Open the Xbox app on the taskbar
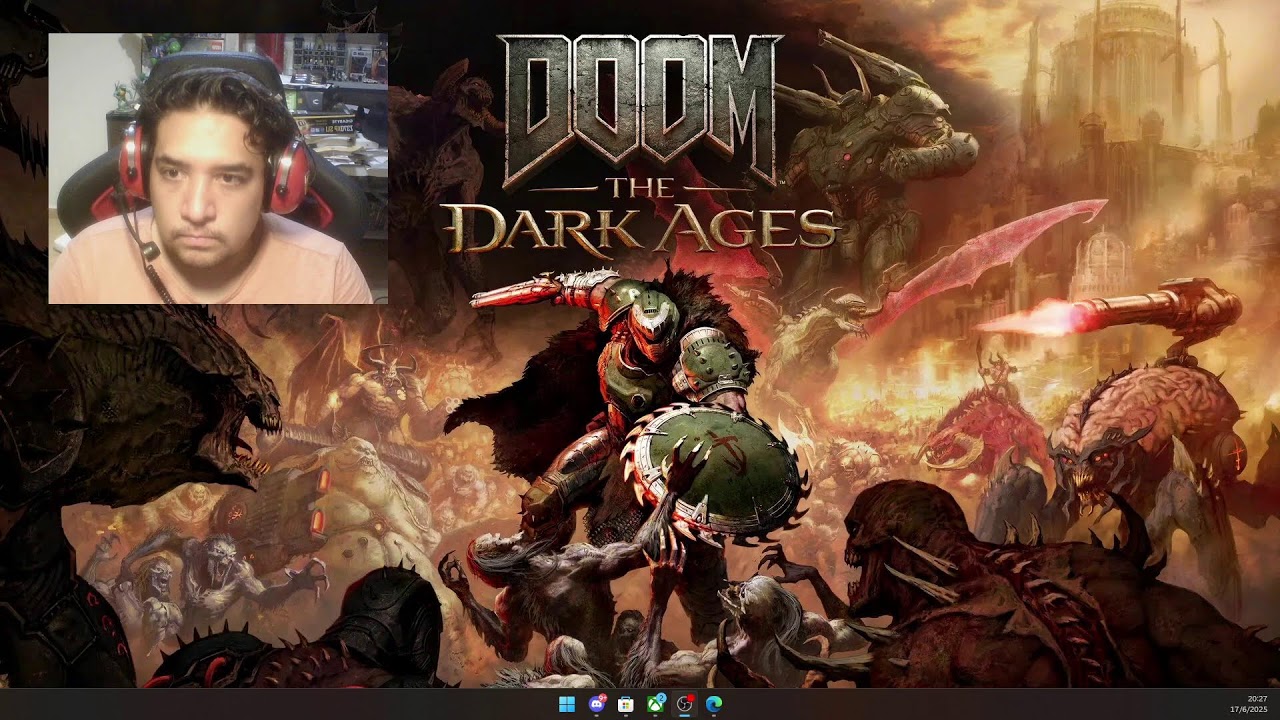 656,704
